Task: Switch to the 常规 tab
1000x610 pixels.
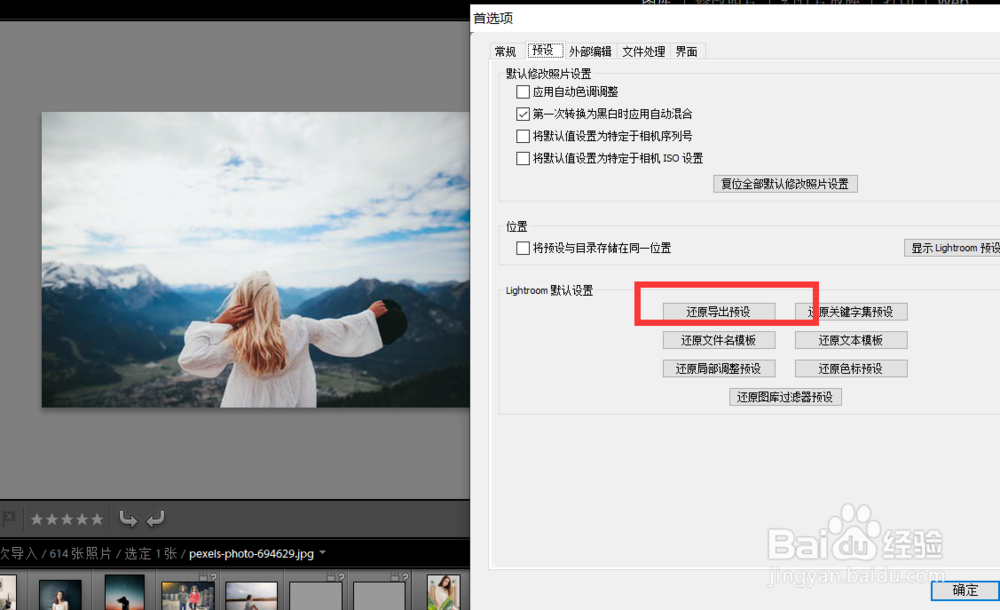Action: 505,51
